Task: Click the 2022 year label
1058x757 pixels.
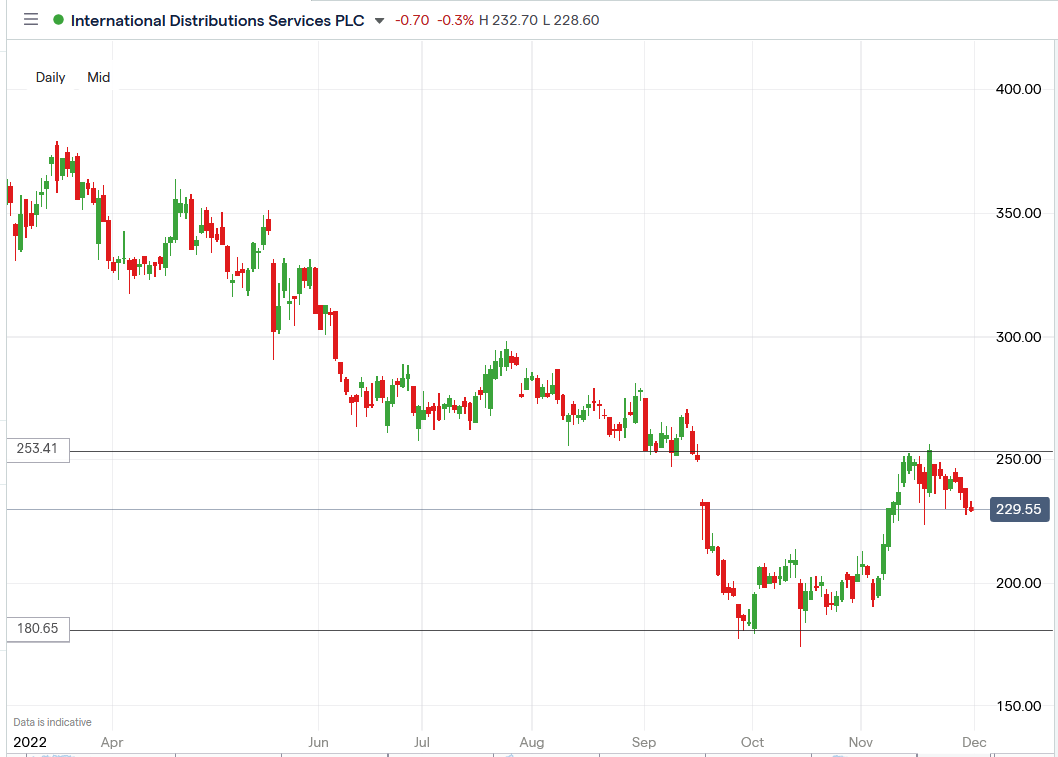Action: coord(30,743)
